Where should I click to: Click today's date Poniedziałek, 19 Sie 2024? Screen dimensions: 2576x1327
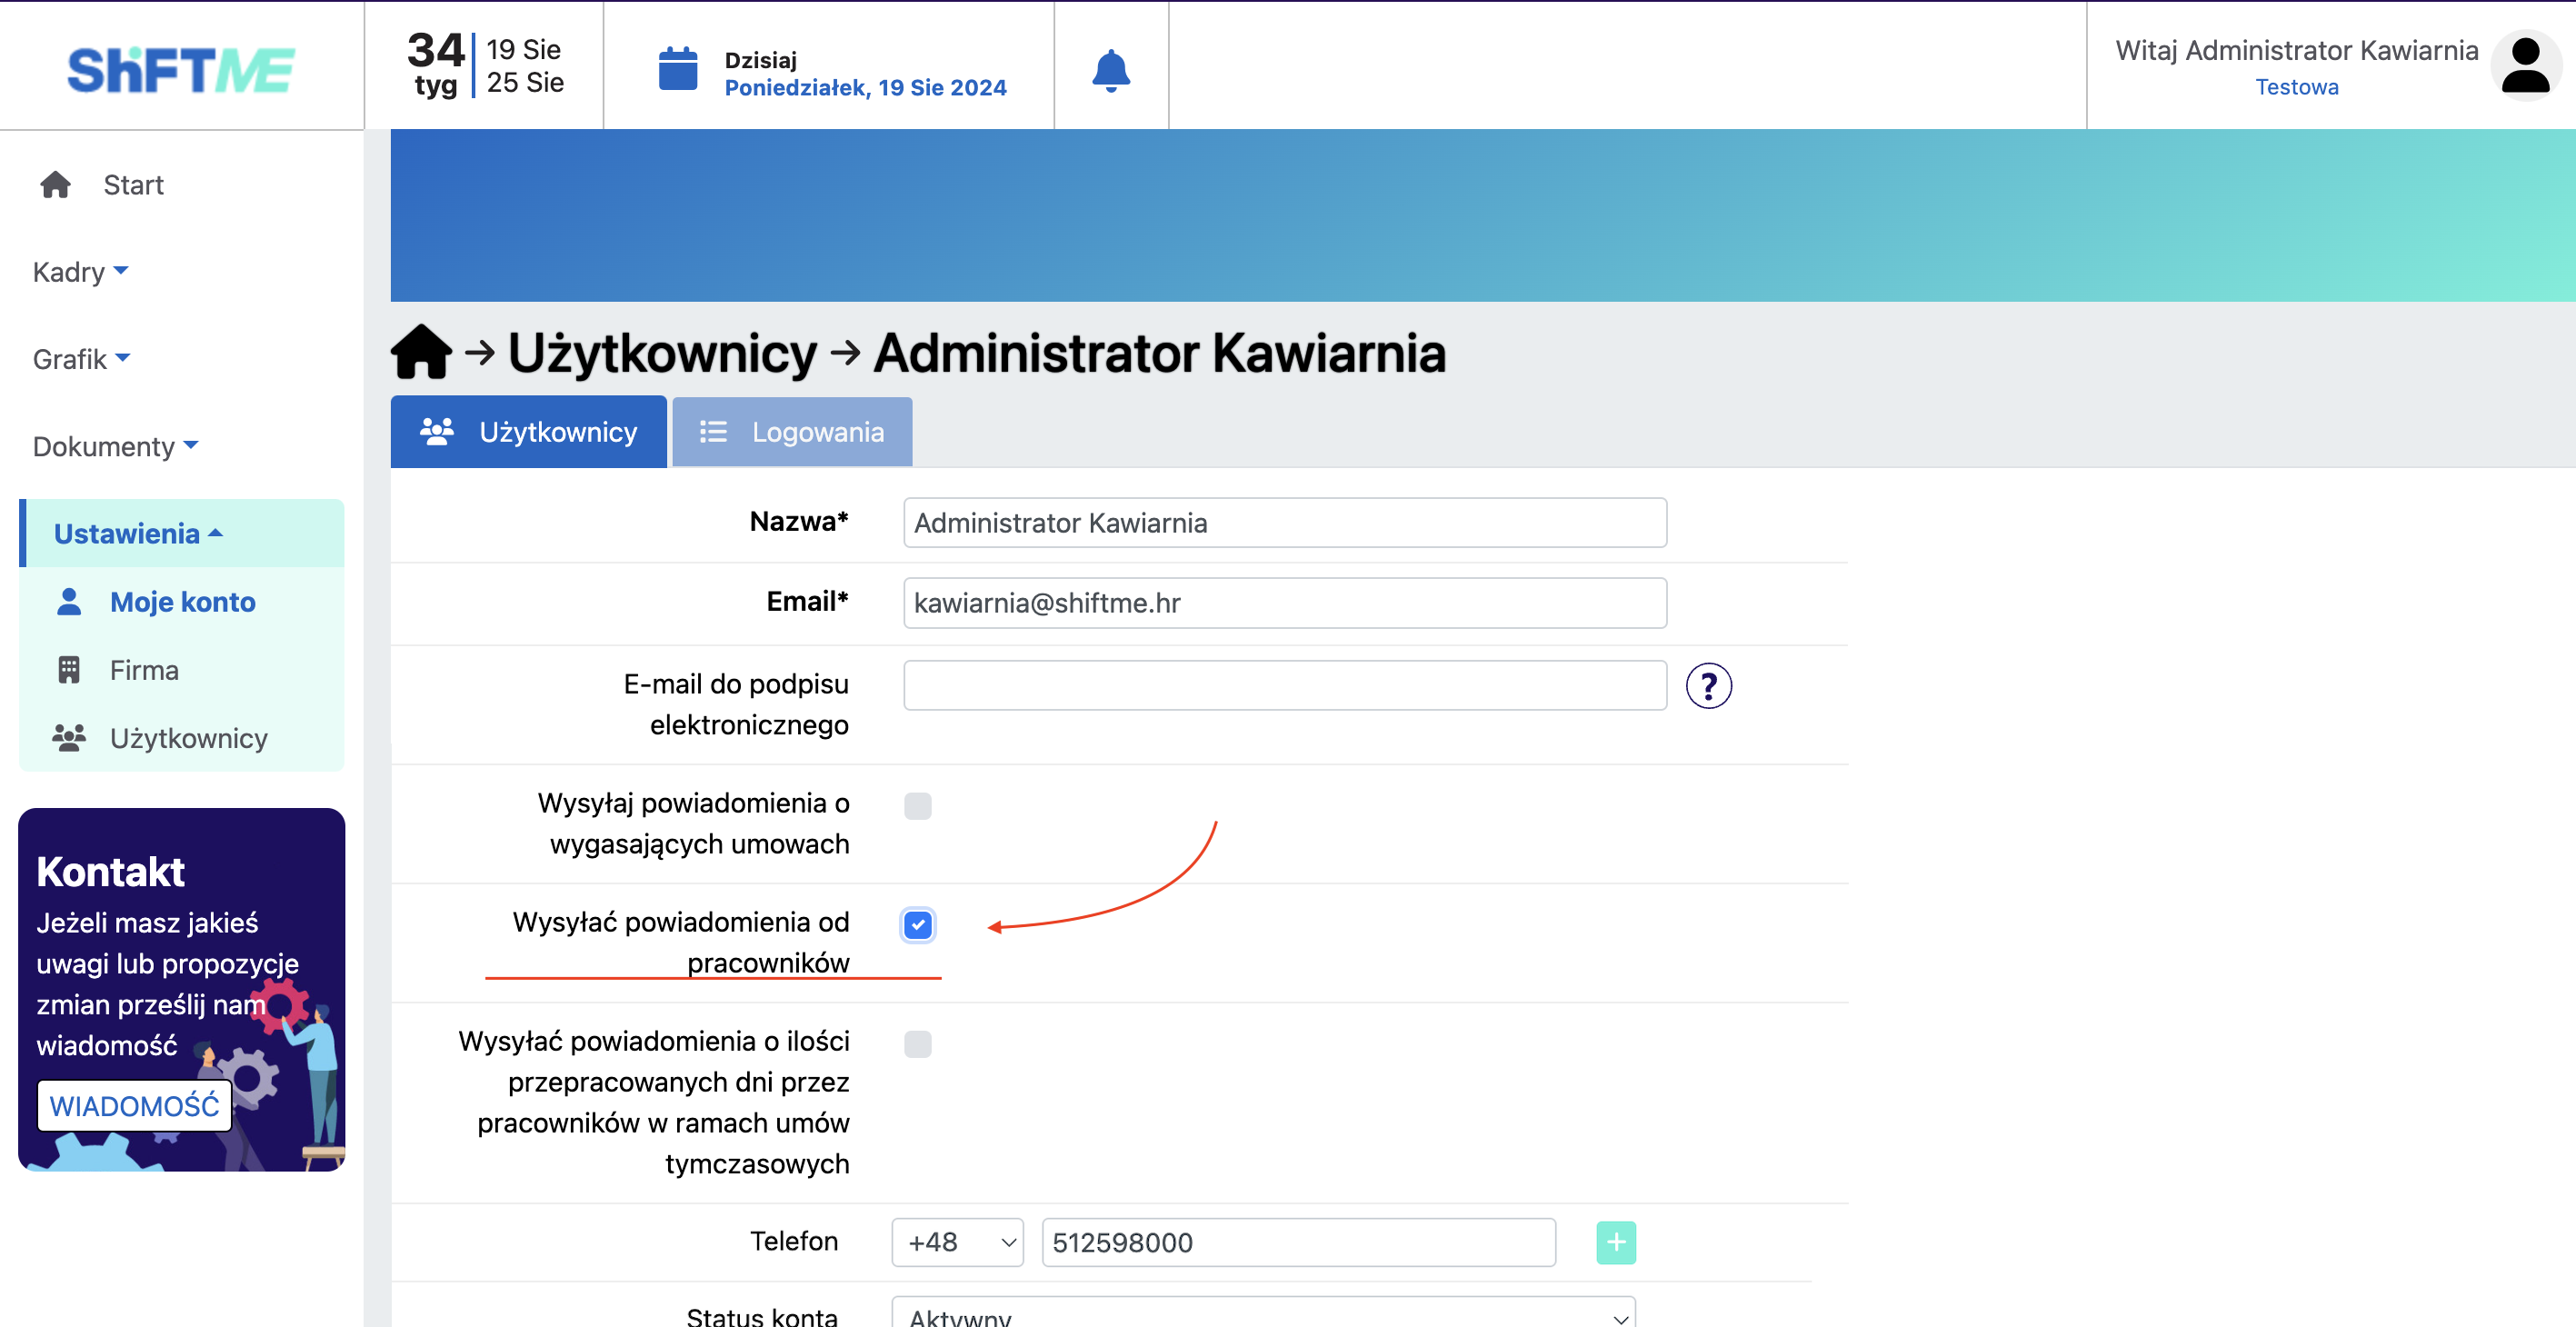coord(865,88)
